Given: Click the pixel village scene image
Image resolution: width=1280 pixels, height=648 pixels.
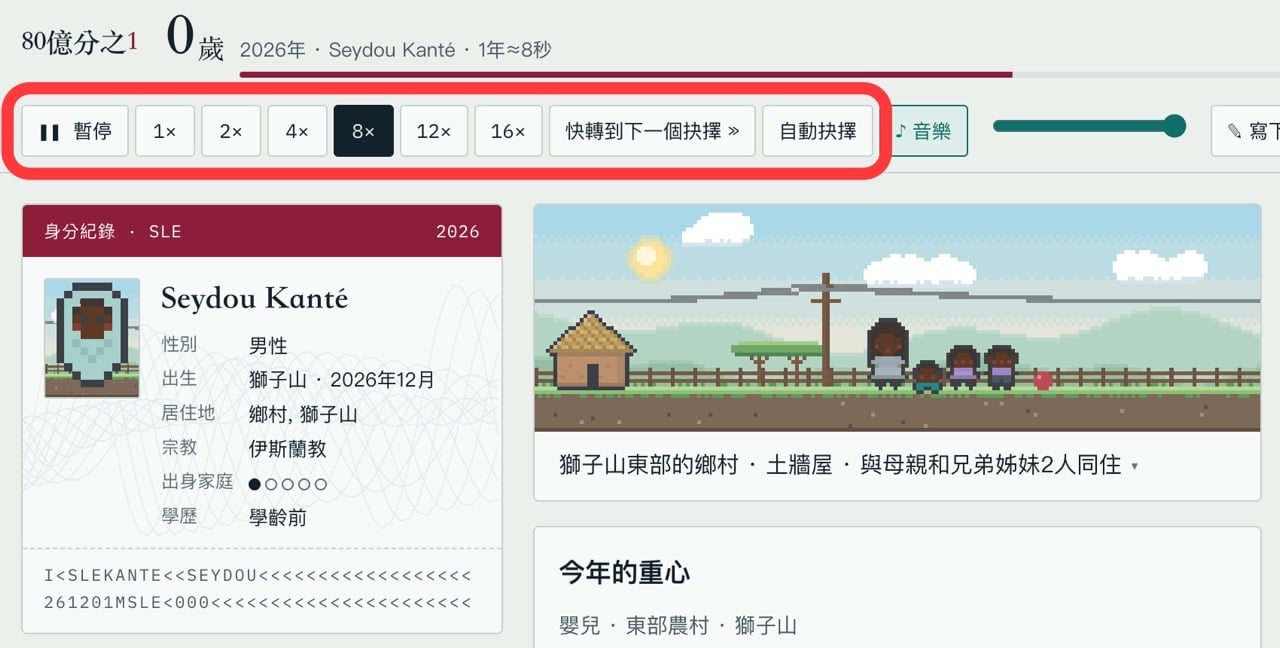Looking at the screenshot, I should [x=897, y=317].
